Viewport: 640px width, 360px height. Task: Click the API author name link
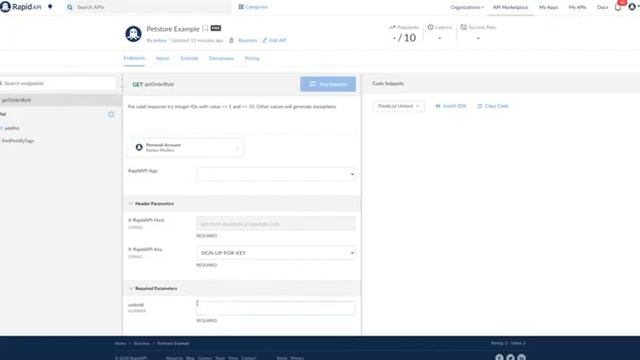tap(160, 40)
